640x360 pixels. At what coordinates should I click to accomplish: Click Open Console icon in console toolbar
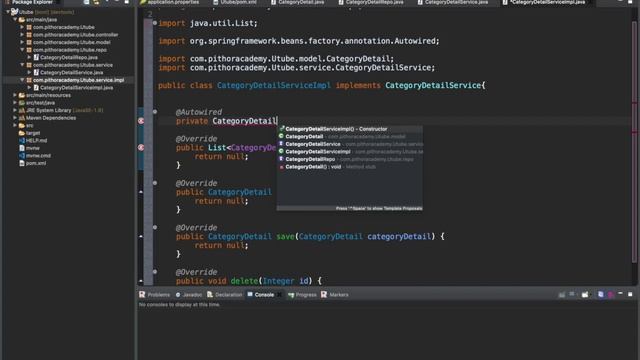pos(585,294)
